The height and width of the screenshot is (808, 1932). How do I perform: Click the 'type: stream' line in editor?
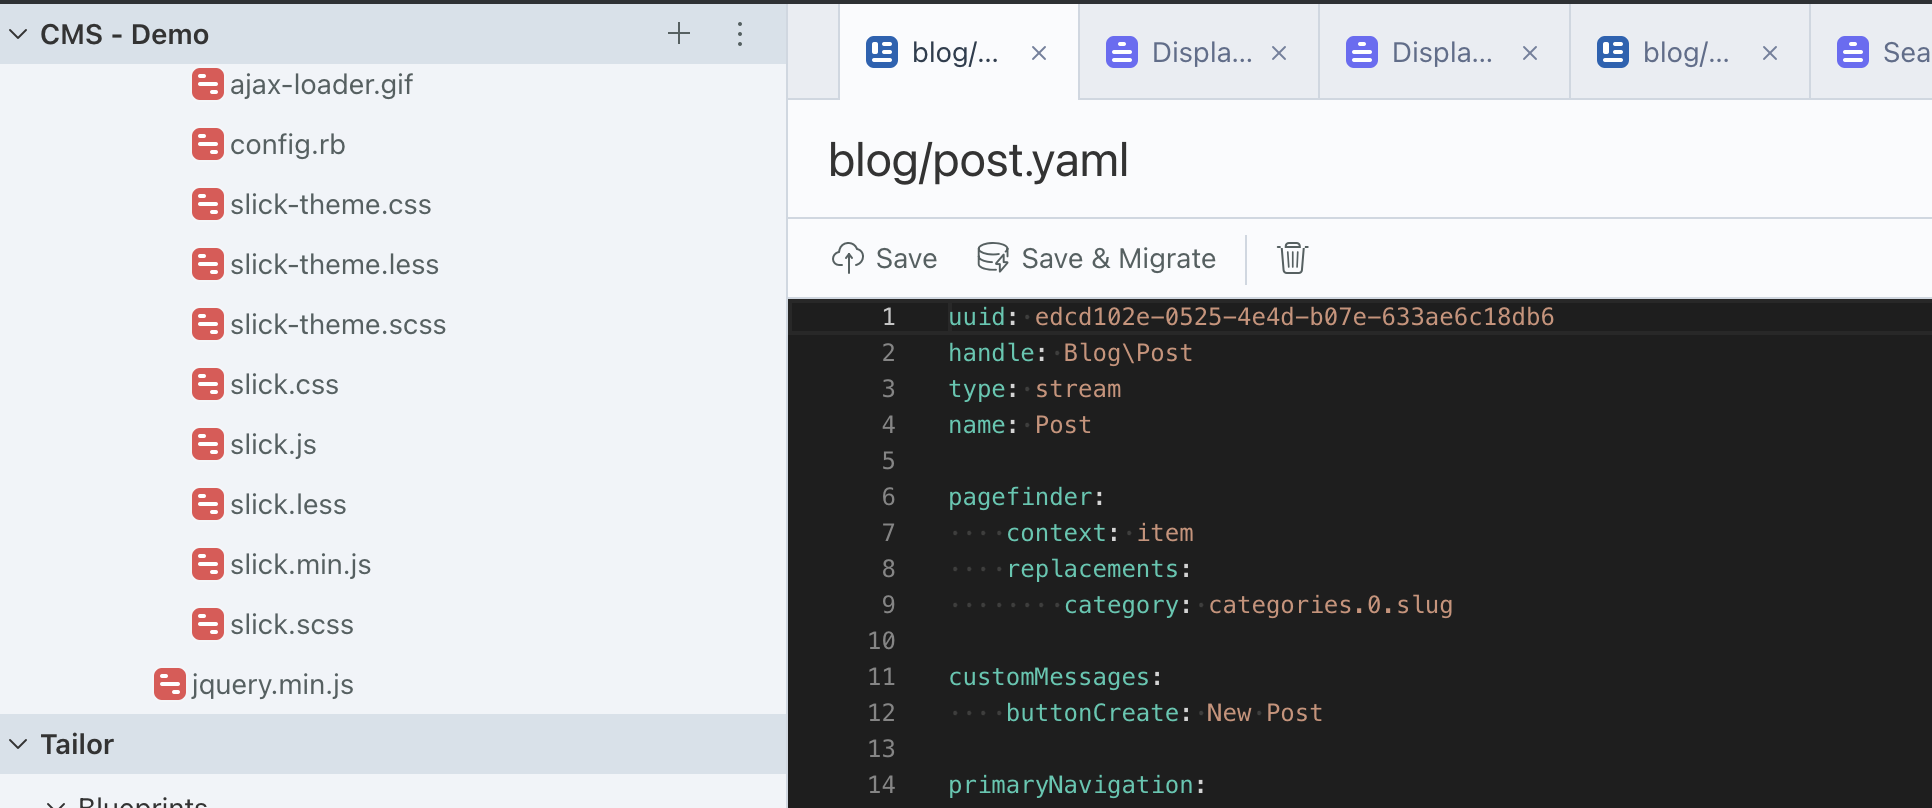click(1034, 389)
